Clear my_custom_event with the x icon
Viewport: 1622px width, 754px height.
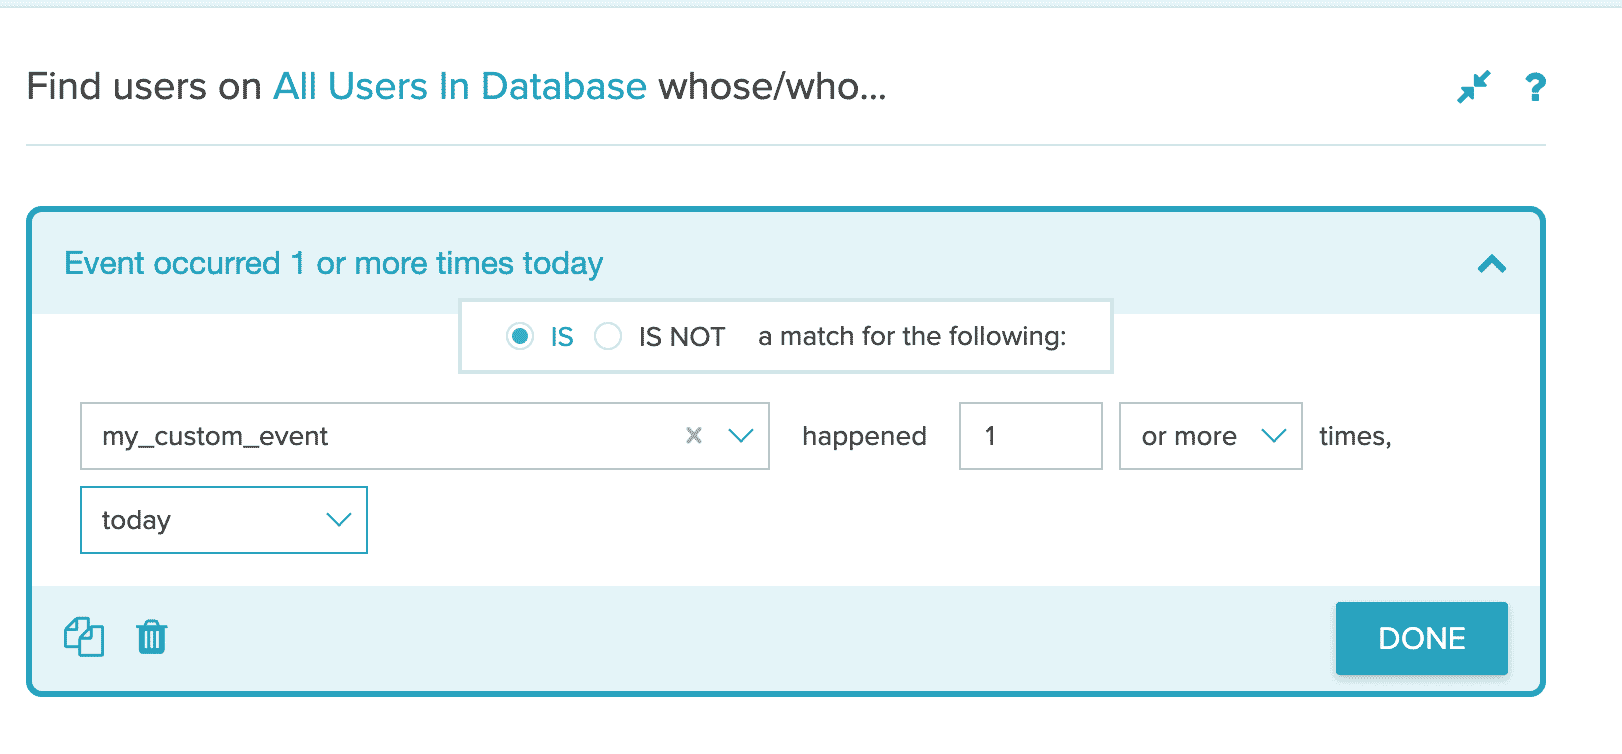click(694, 436)
